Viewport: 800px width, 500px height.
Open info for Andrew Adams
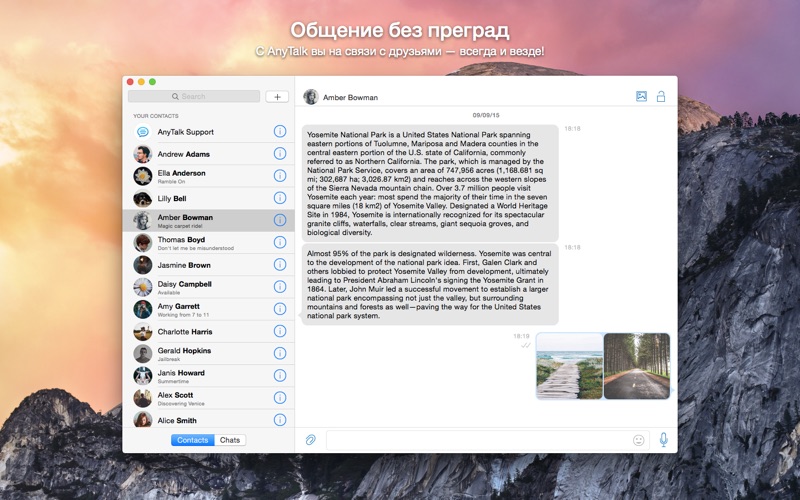point(280,153)
